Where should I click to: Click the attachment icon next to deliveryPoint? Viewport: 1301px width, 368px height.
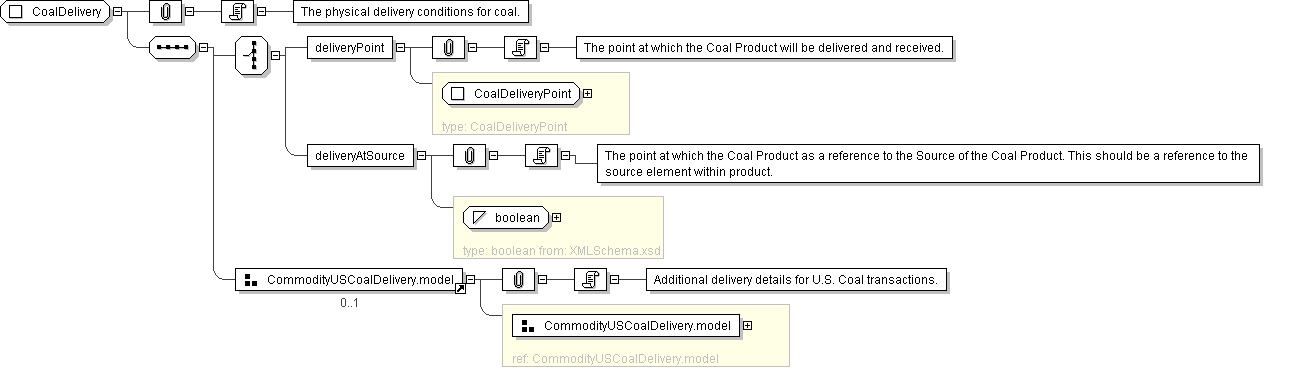[449, 47]
